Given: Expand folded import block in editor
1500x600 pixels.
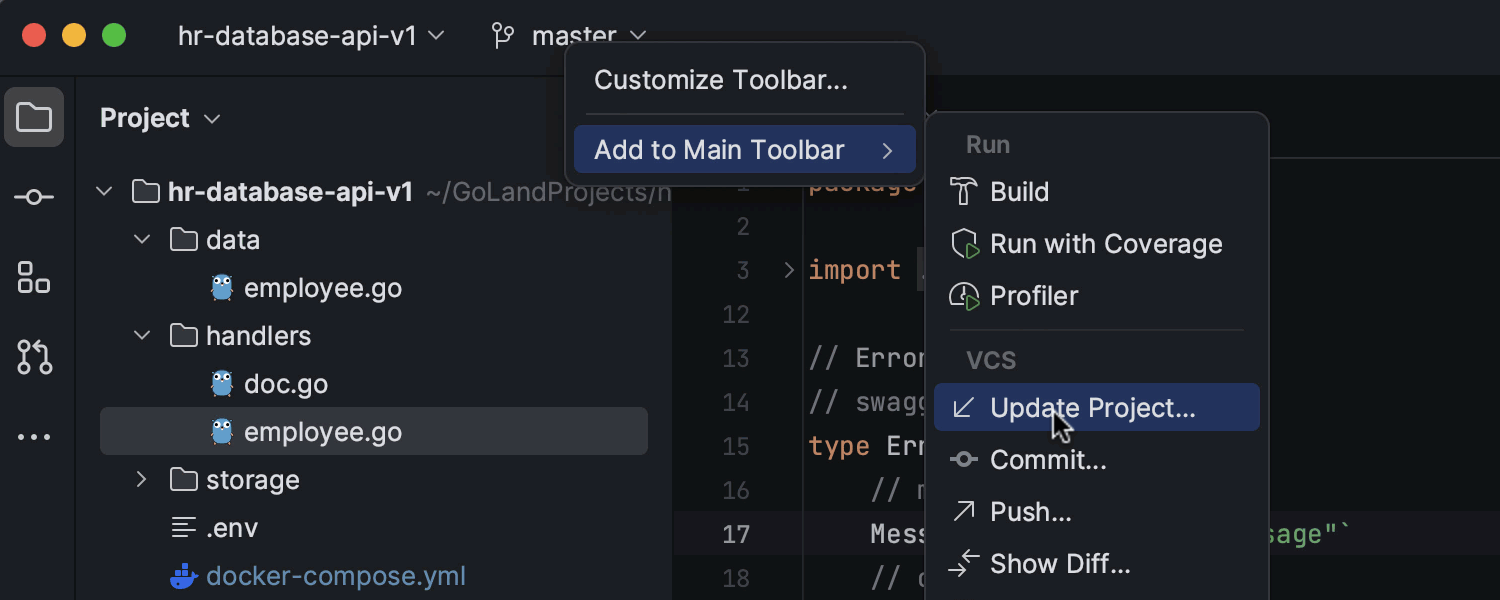Looking at the screenshot, I should pos(789,270).
